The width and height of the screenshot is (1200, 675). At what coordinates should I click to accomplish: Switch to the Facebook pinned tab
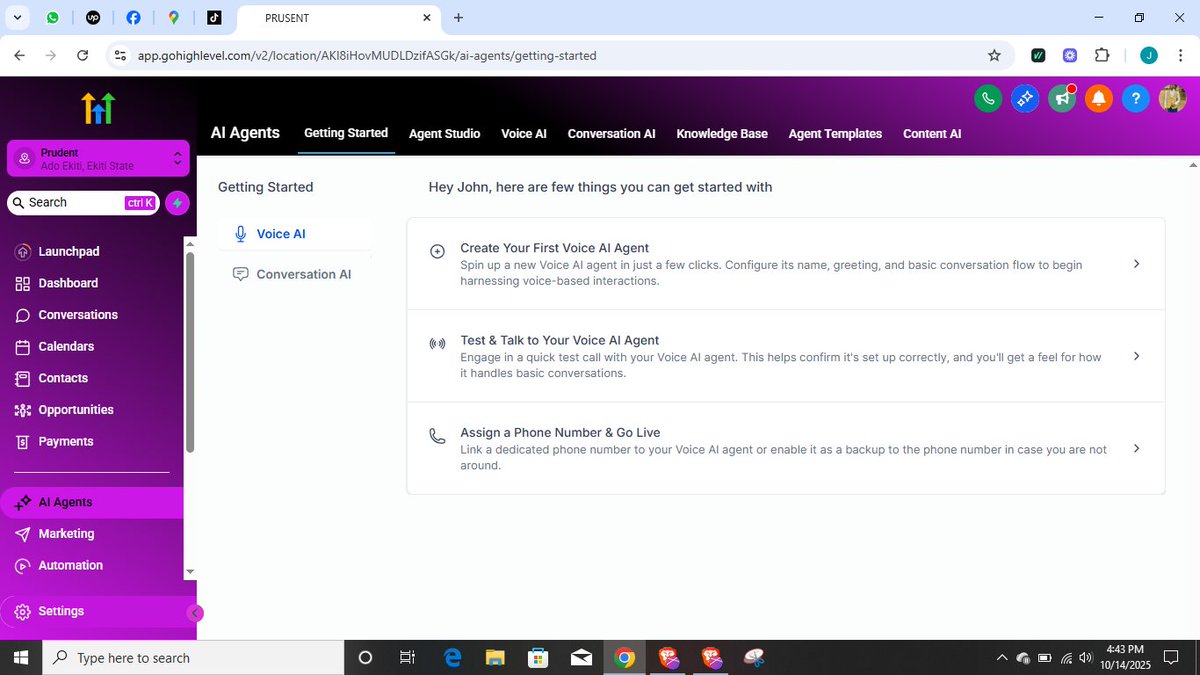pyautogui.click(x=133, y=18)
